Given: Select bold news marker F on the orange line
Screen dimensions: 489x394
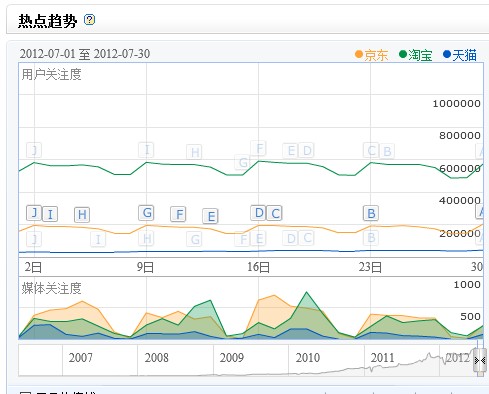Looking at the screenshot, I should pos(178,214).
